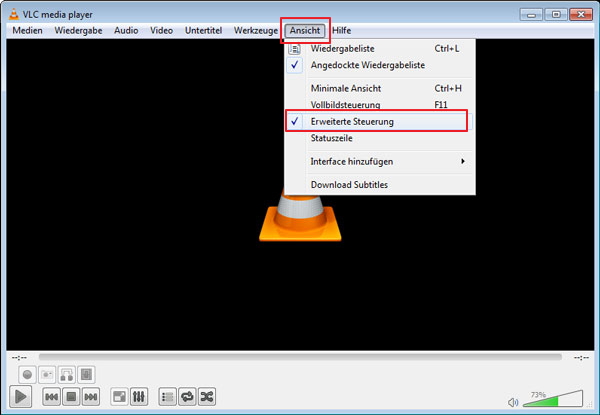Click the VLC cone icon in title bar
The image size is (600, 415).
(x=14, y=15)
